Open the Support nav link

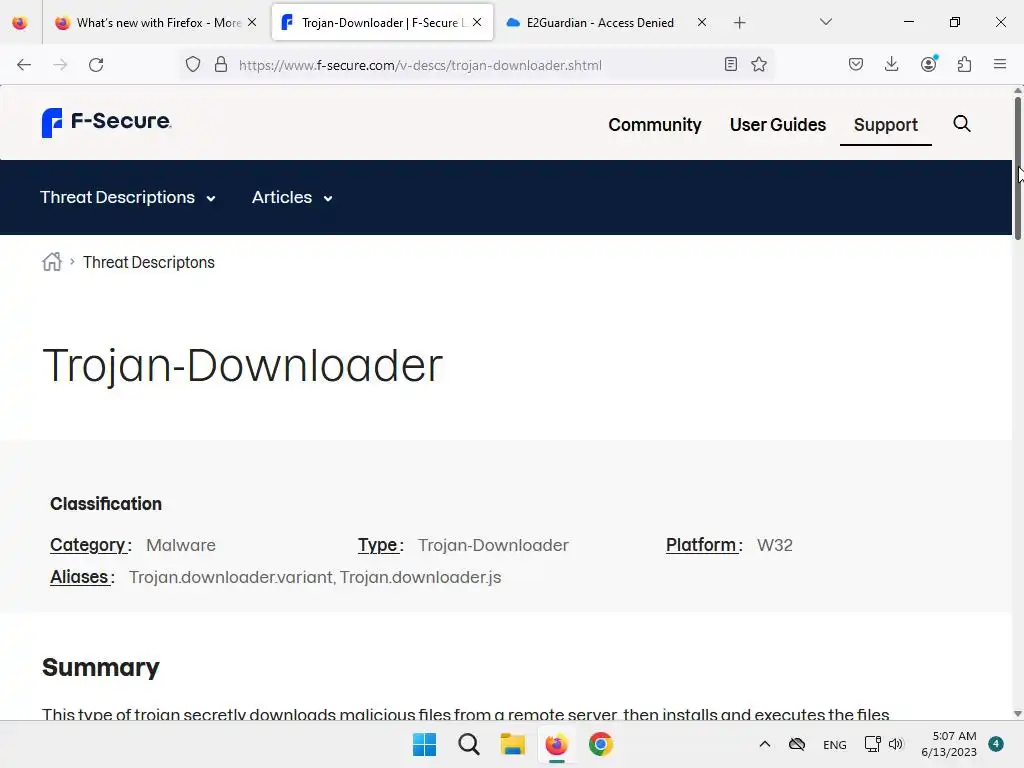[x=886, y=125]
